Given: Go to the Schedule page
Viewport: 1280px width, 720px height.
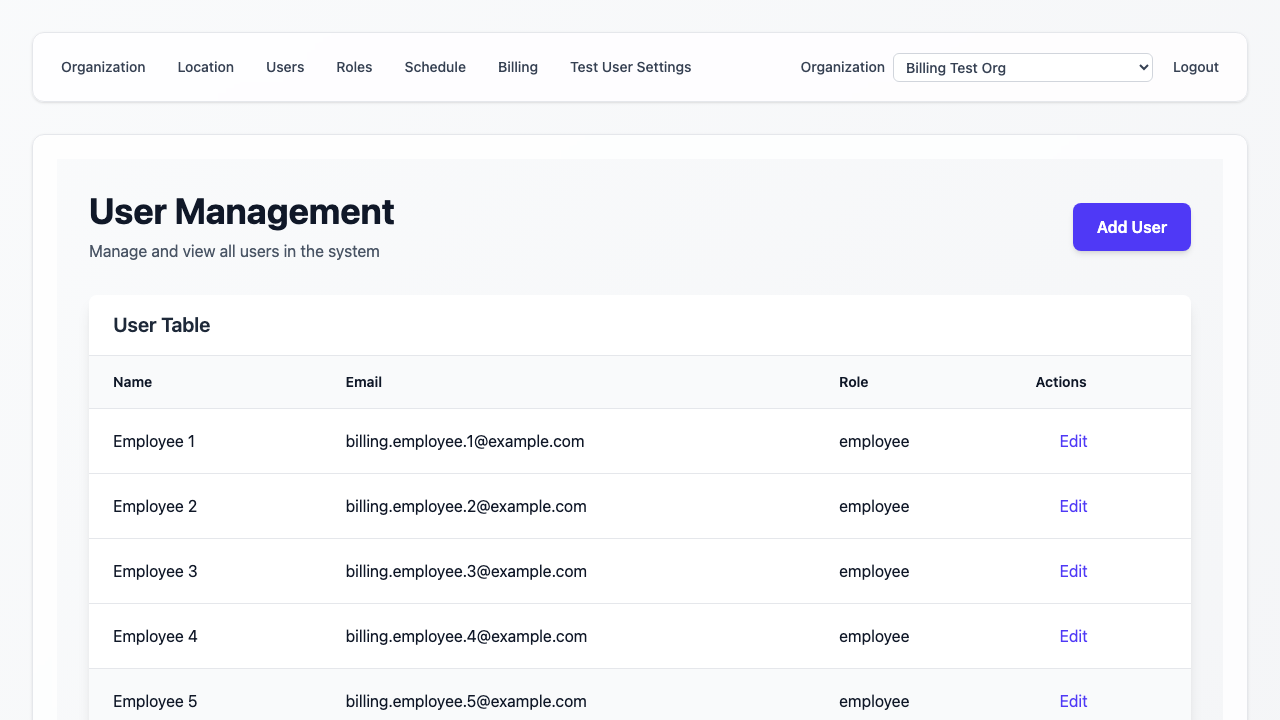Looking at the screenshot, I should [x=435, y=67].
